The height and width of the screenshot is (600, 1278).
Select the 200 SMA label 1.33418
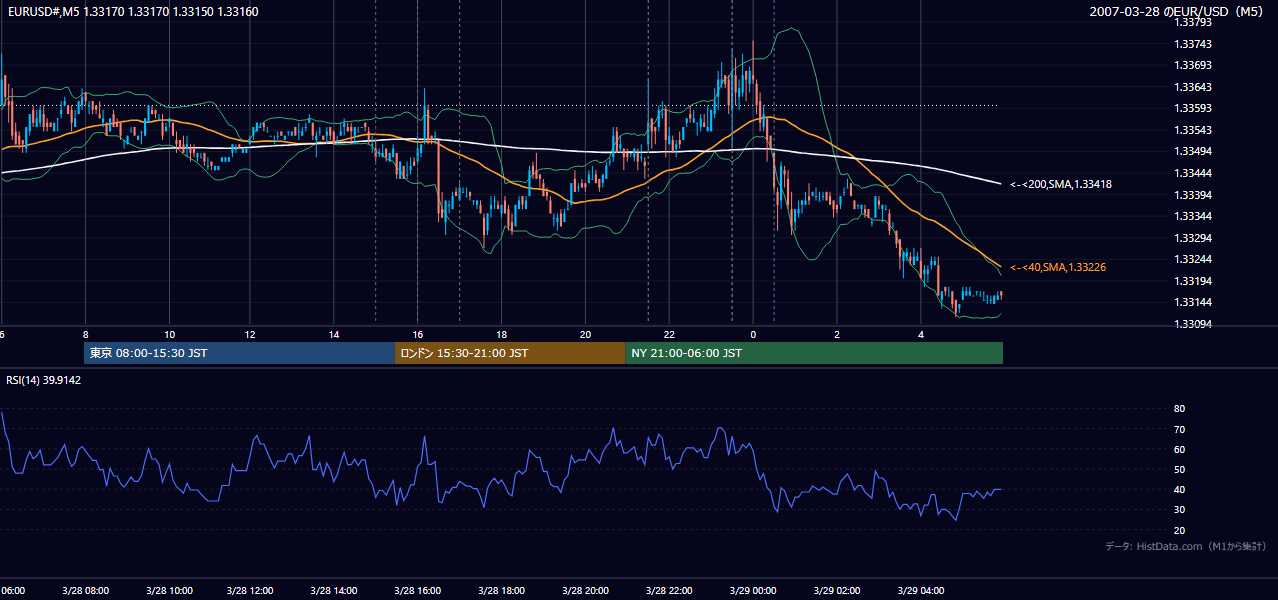(1061, 184)
